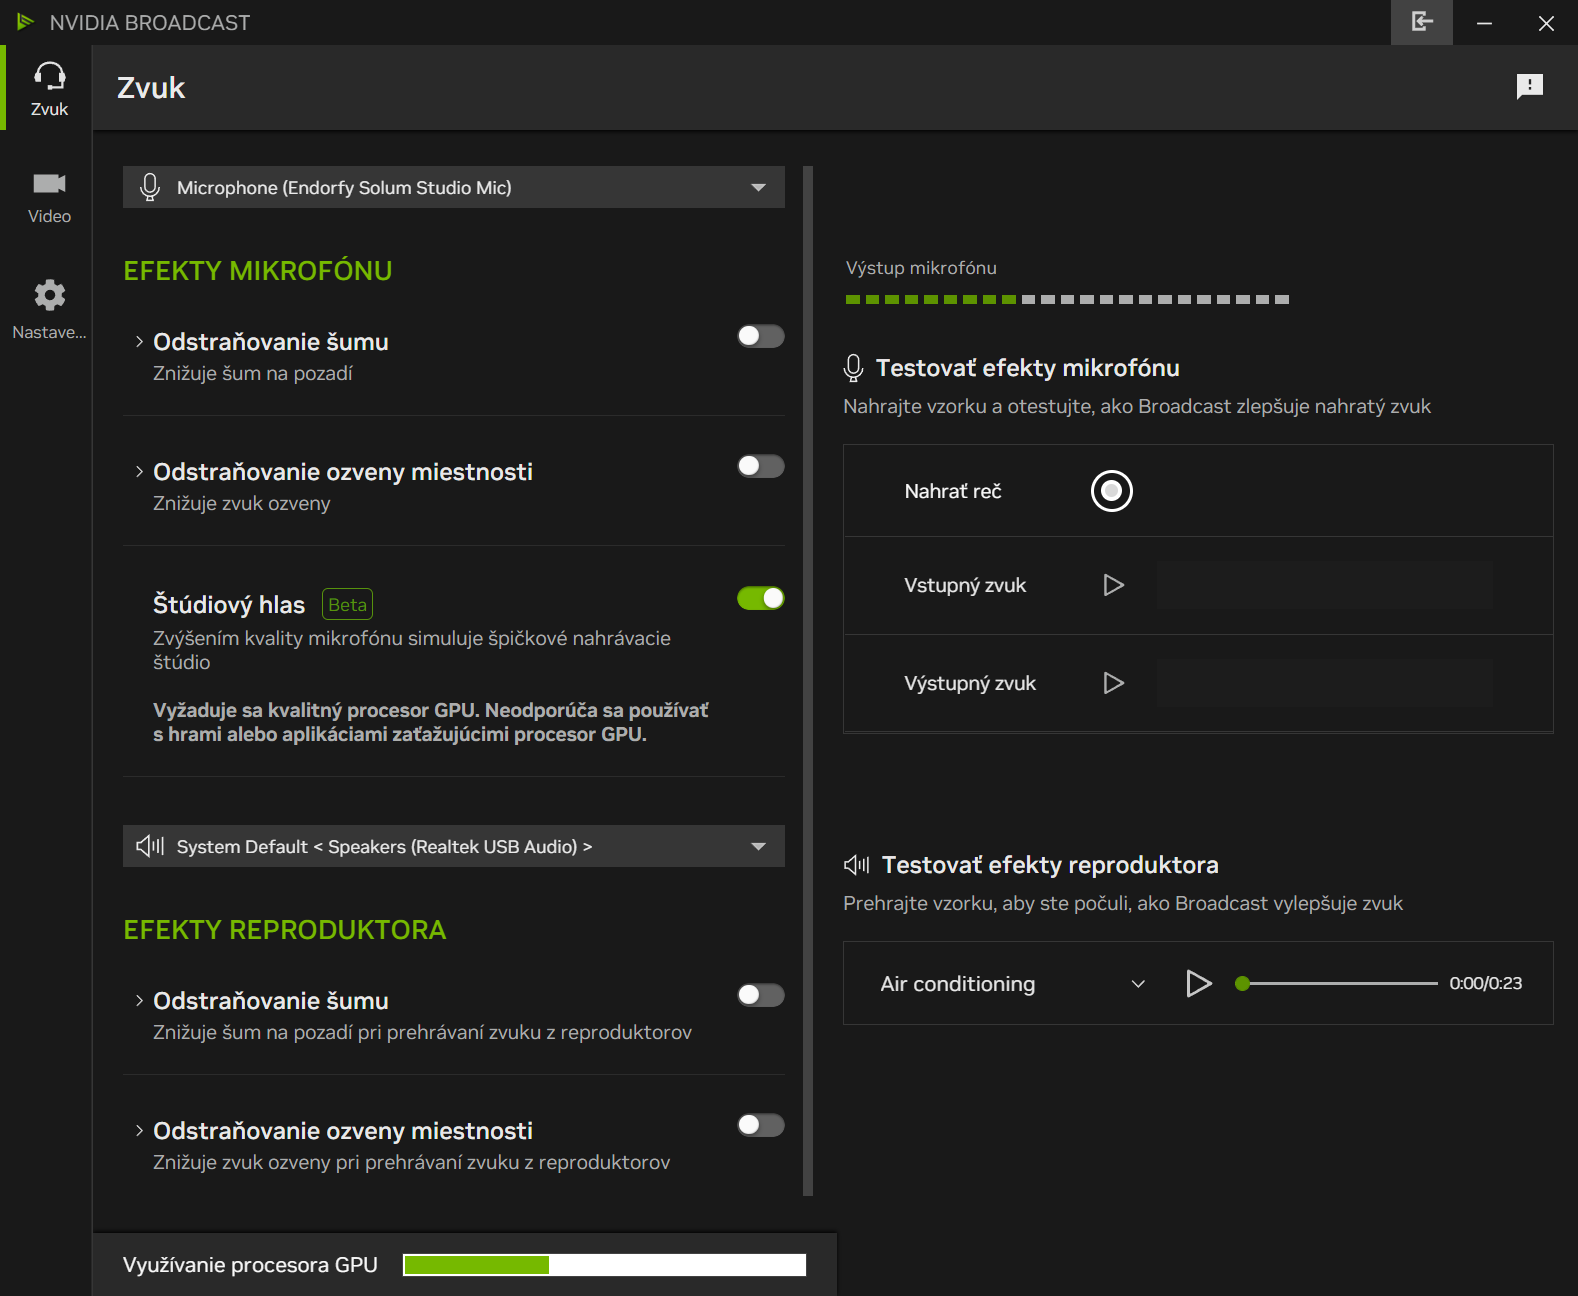Select the Zvuk headset tab
The width and height of the screenshot is (1578, 1296).
49,88
